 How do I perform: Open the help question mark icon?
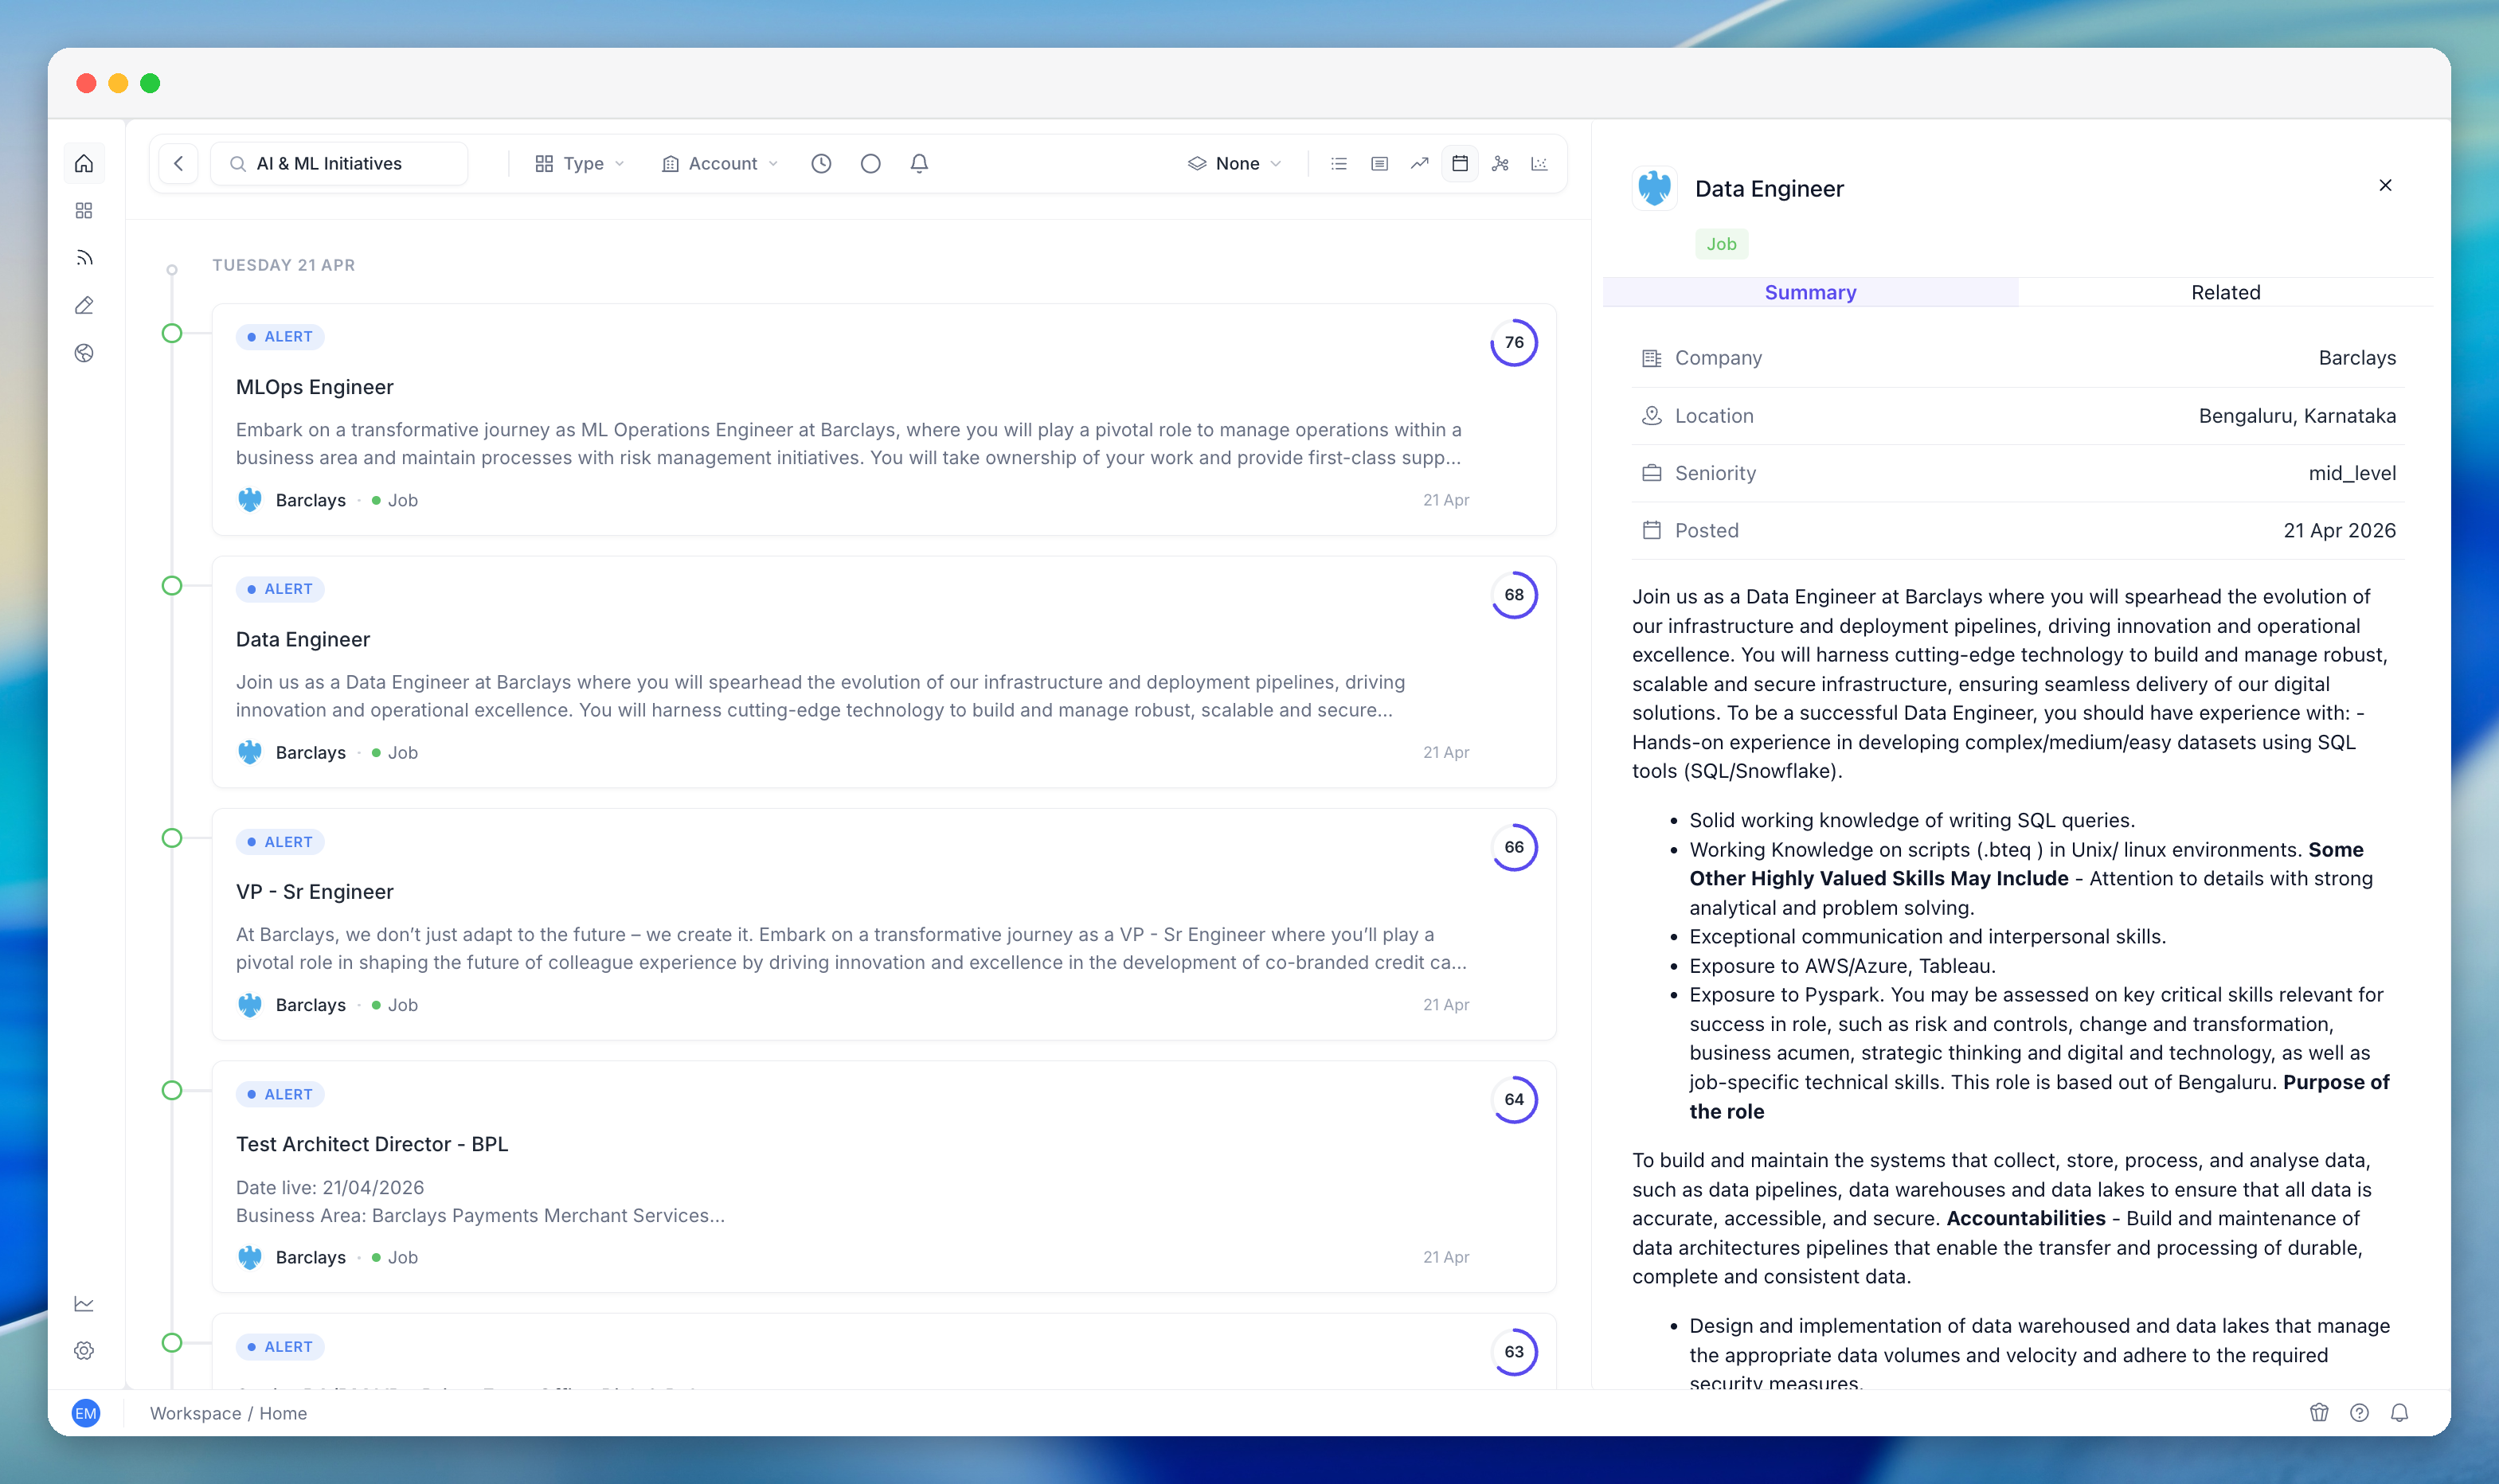[2360, 1413]
